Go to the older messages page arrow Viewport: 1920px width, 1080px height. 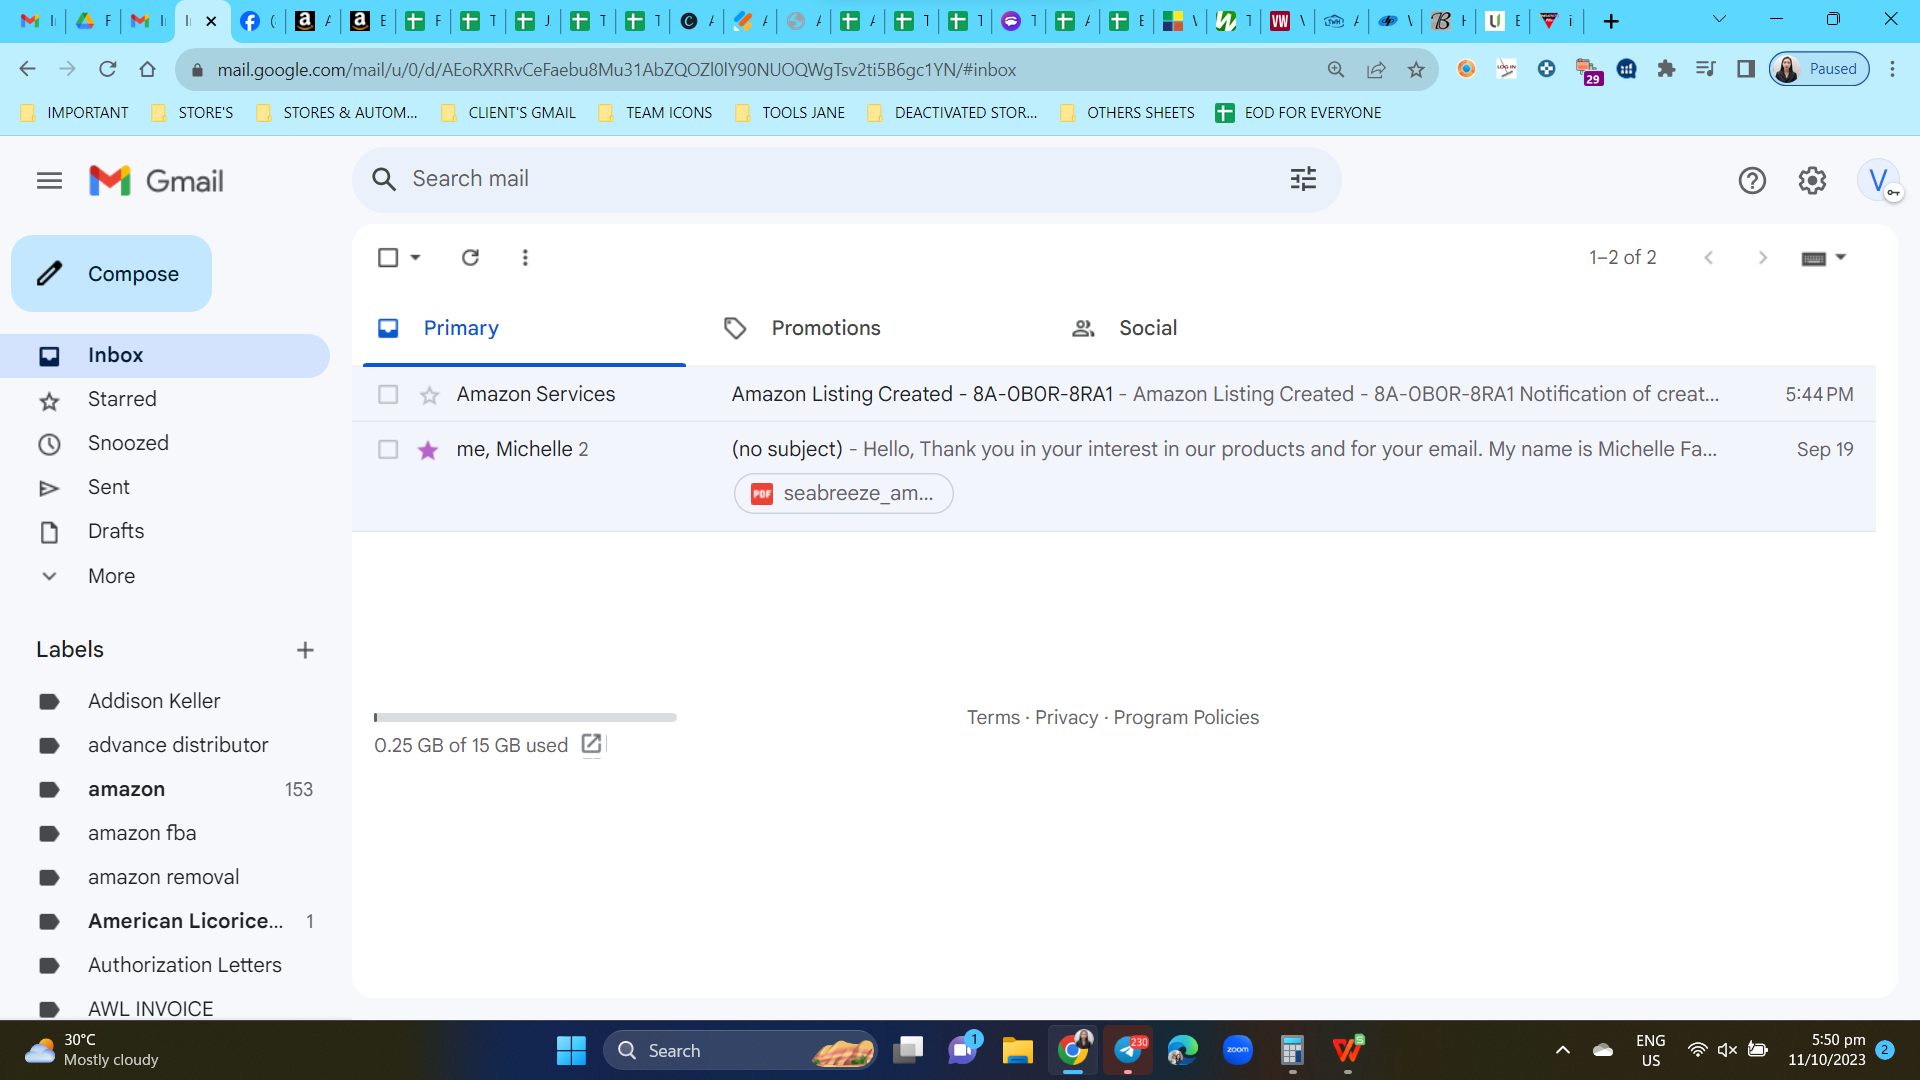(x=1763, y=258)
